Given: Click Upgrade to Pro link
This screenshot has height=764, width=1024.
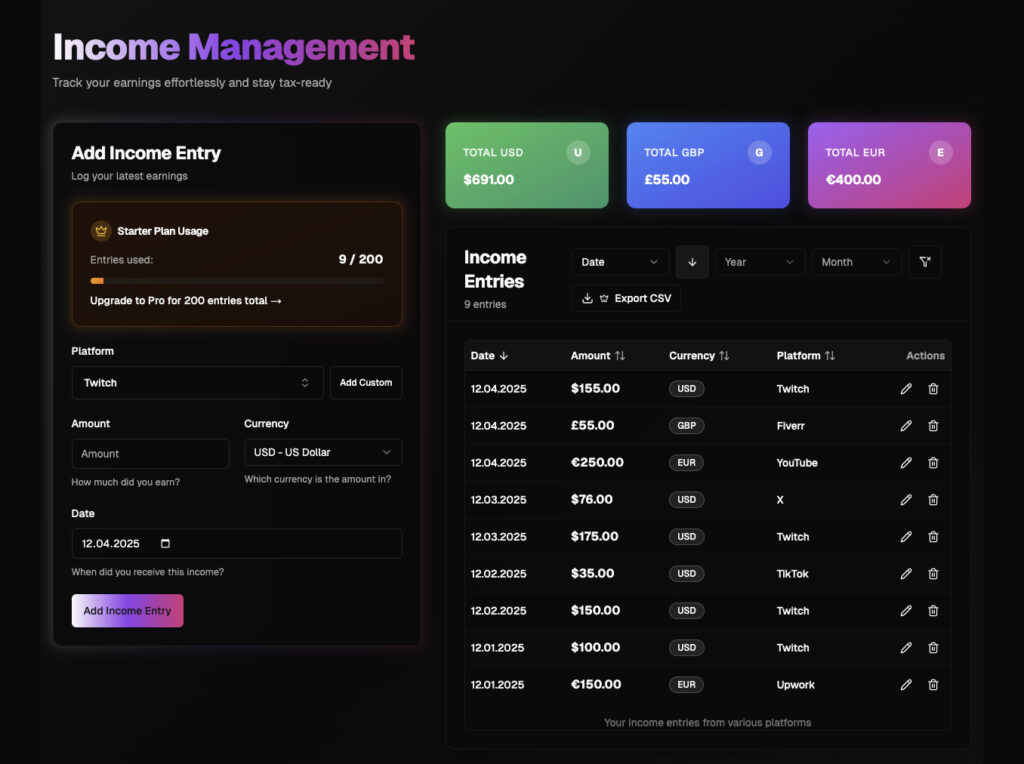Looking at the screenshot, I should [186, 301].
